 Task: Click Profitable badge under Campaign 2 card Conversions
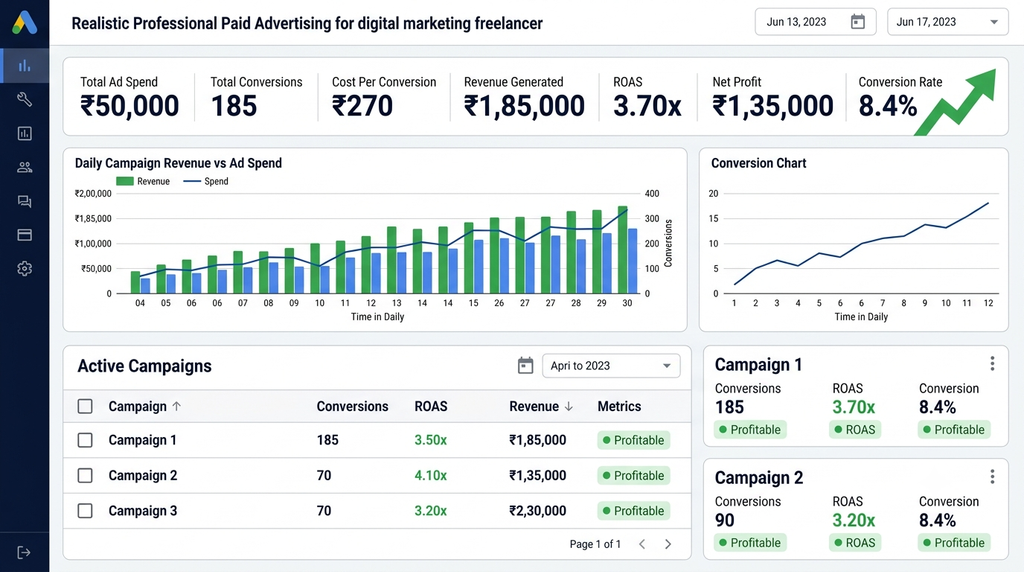click(750, 543)
